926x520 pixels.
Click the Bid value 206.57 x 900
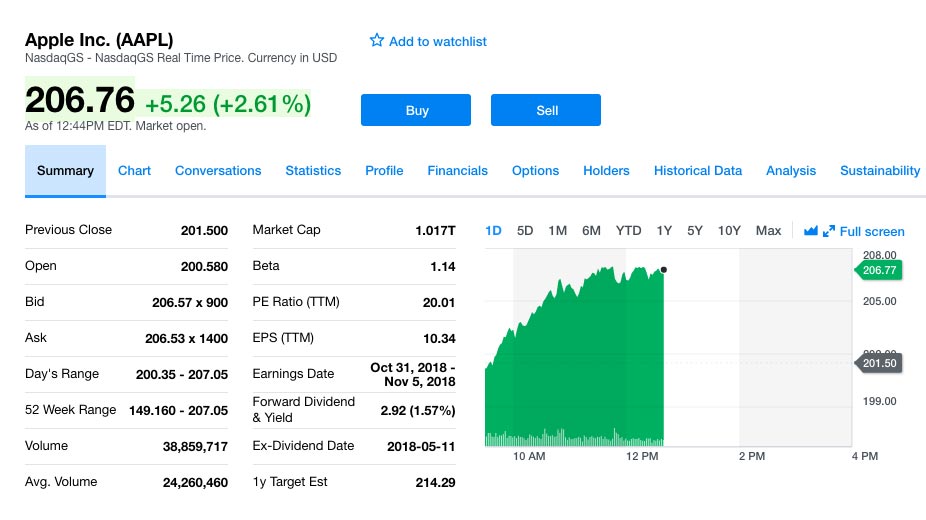[190, 302]
